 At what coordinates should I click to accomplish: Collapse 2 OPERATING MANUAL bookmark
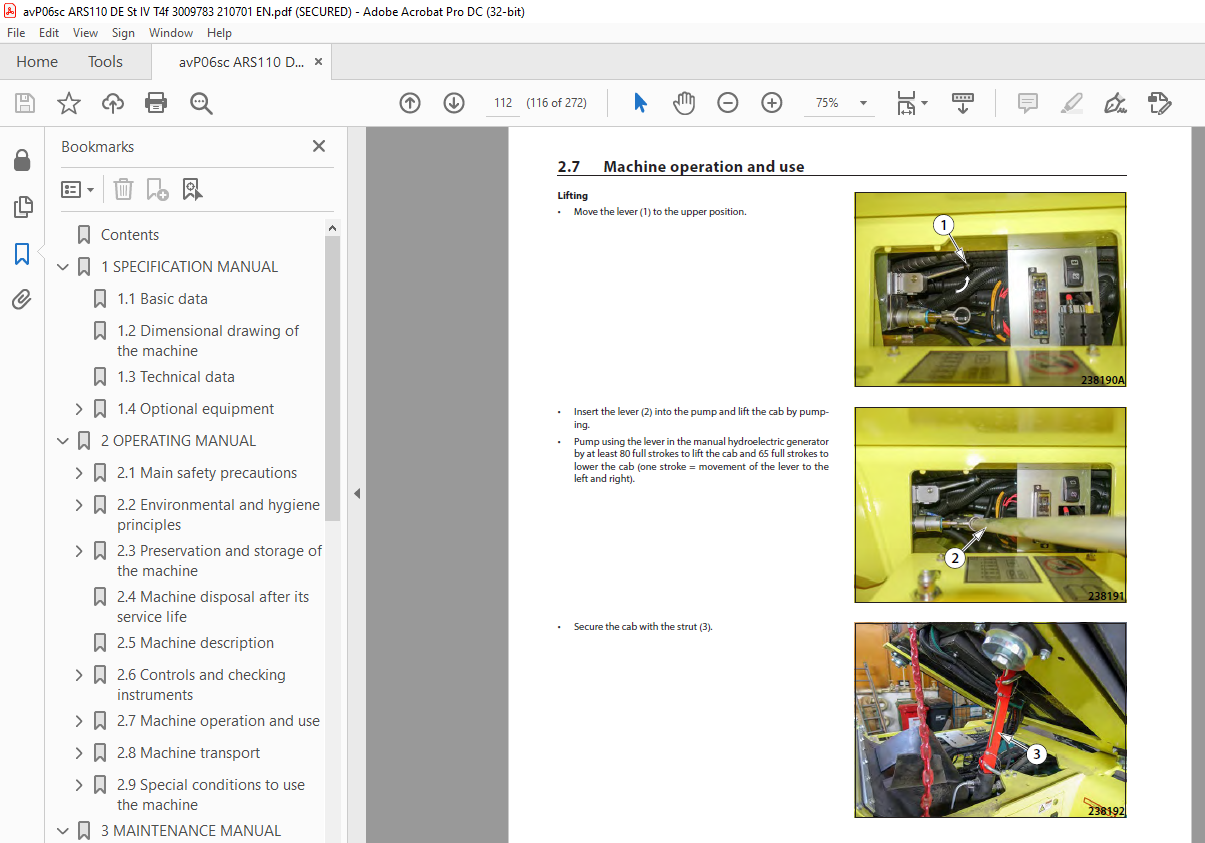[63, 441]
